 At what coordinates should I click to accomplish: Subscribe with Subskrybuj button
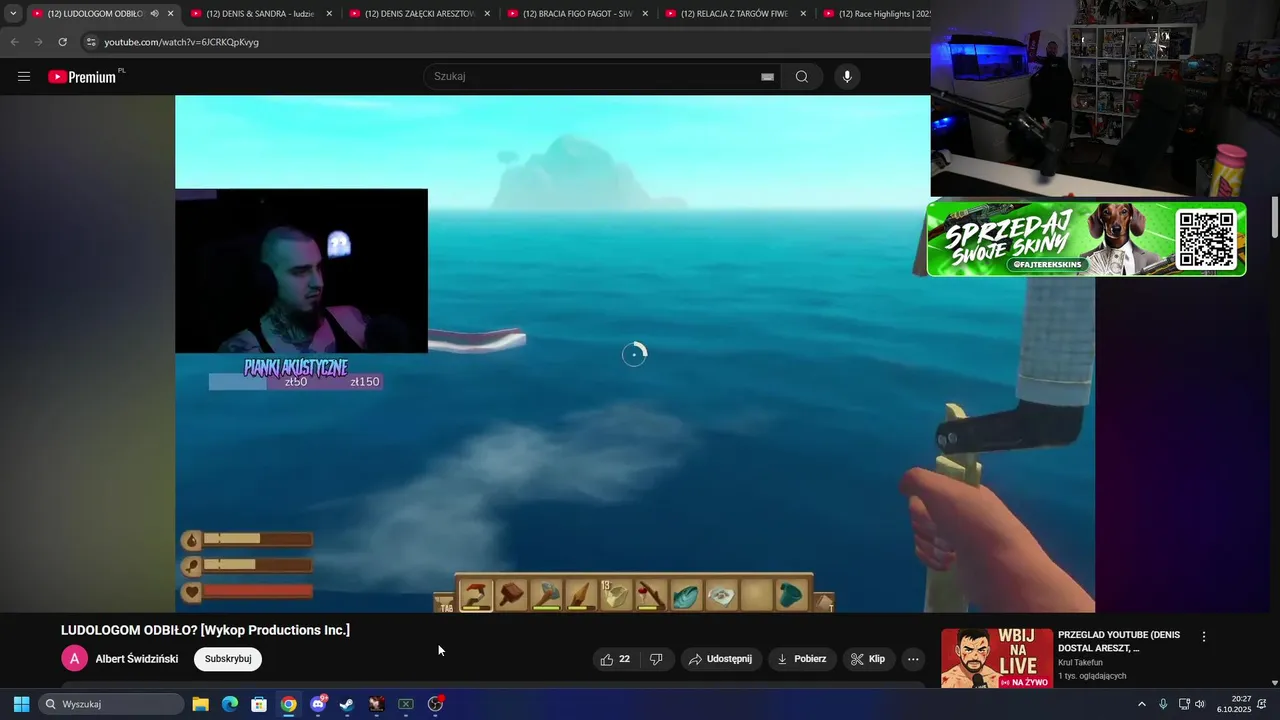click(228, 659)
